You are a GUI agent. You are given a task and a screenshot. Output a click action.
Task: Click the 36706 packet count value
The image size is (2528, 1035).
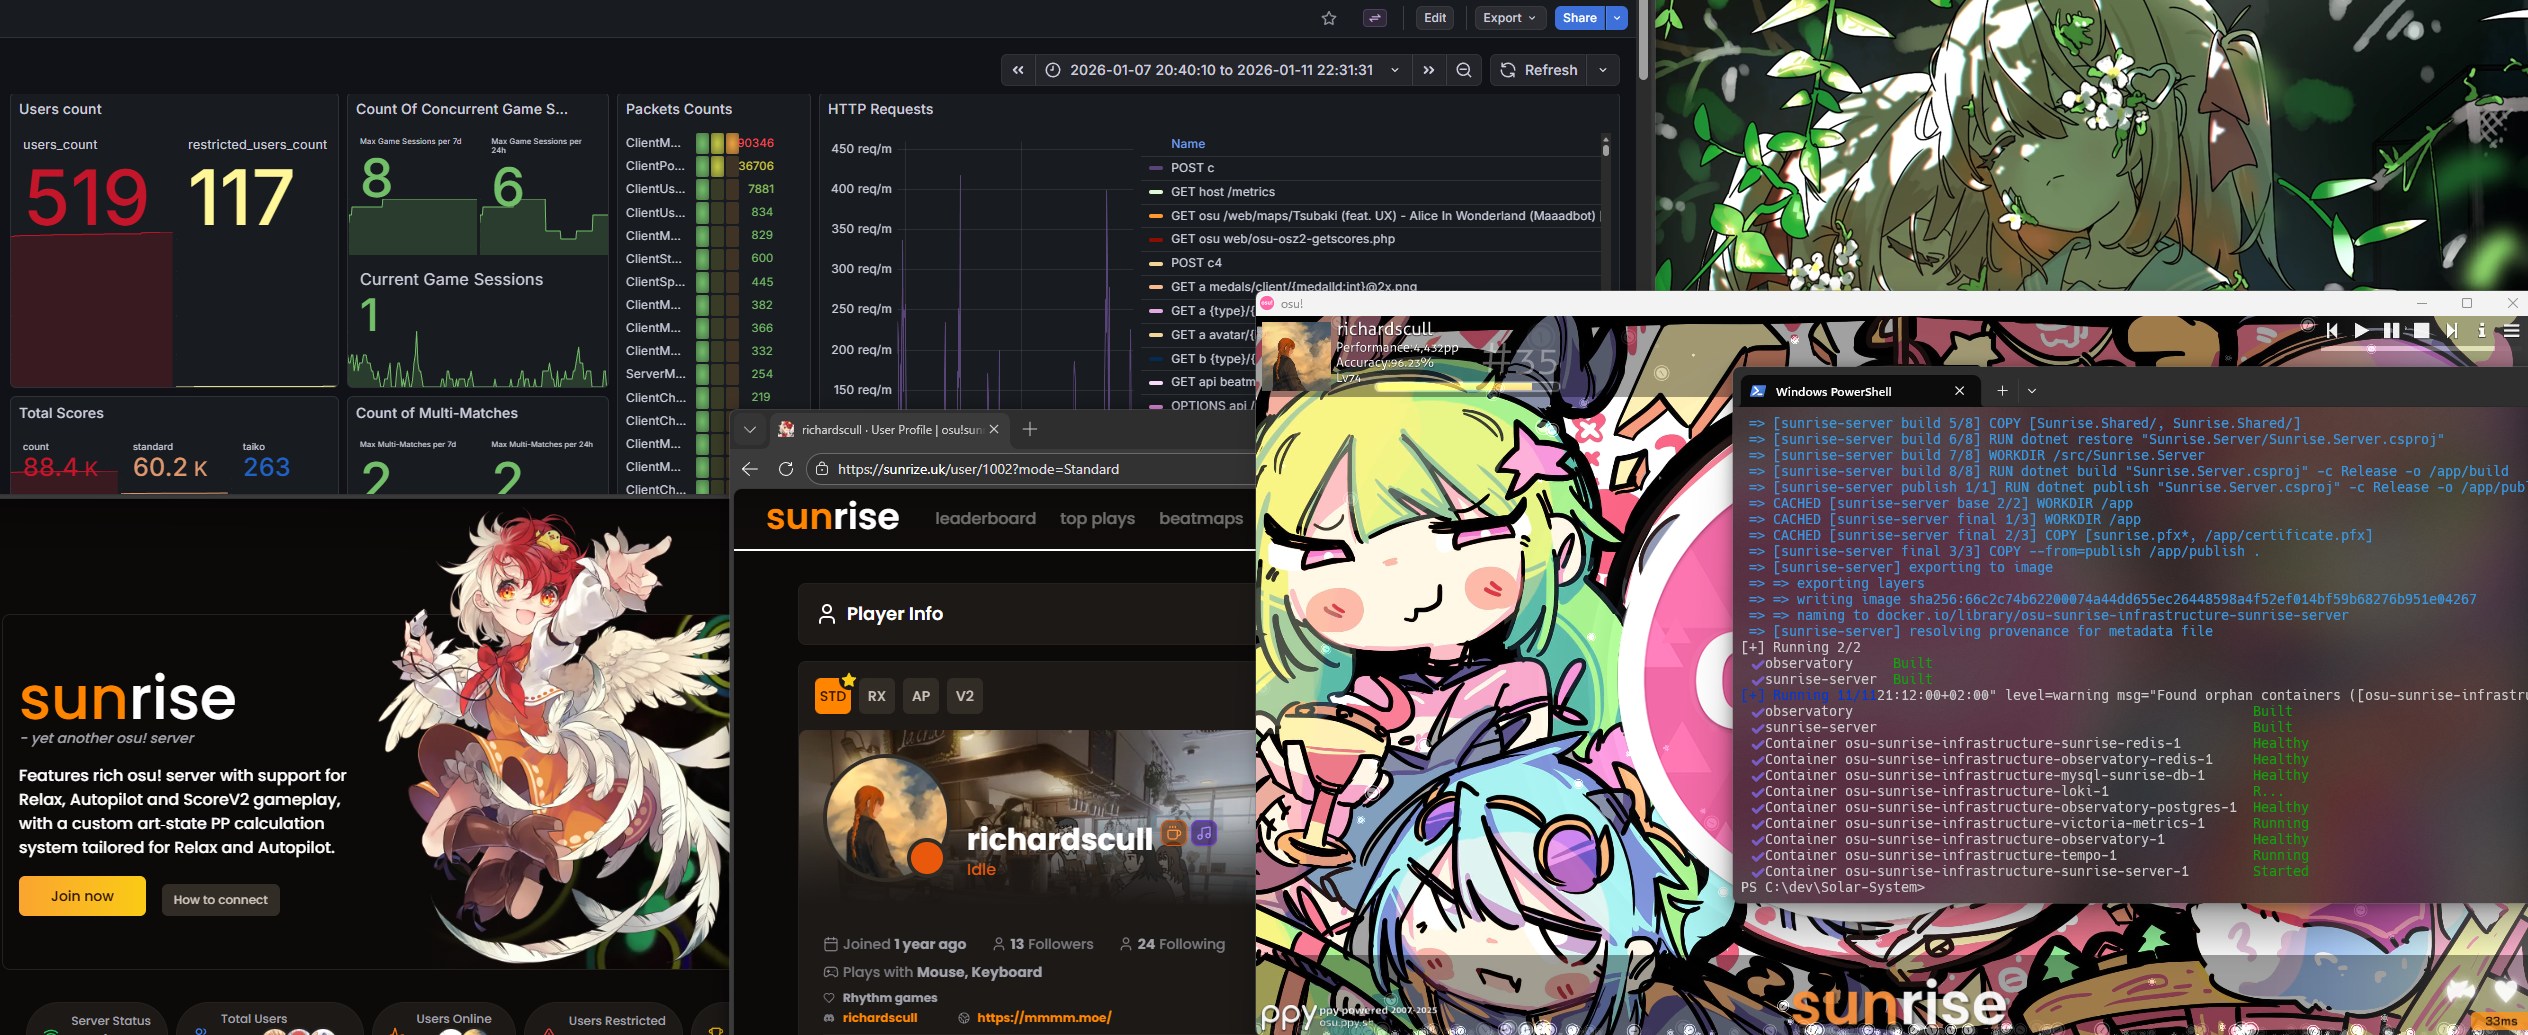point(756,166)
